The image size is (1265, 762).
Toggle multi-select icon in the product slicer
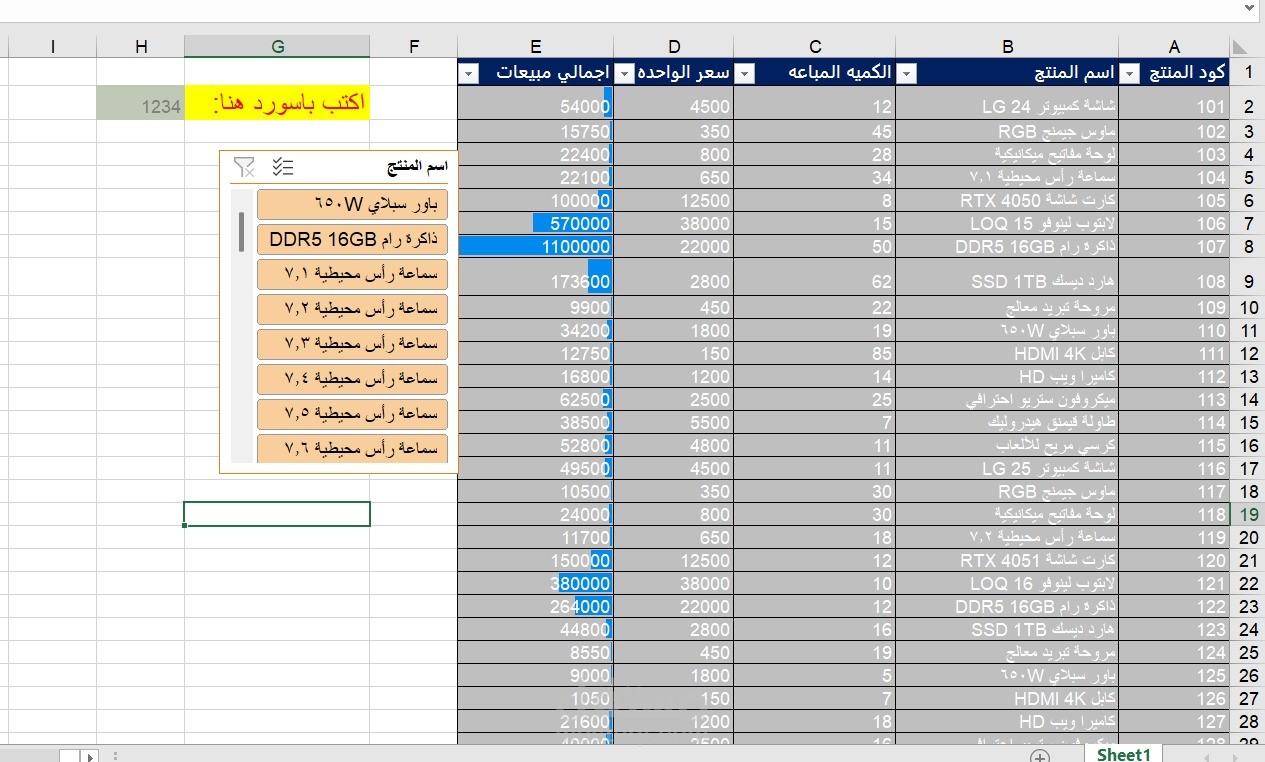283,167
